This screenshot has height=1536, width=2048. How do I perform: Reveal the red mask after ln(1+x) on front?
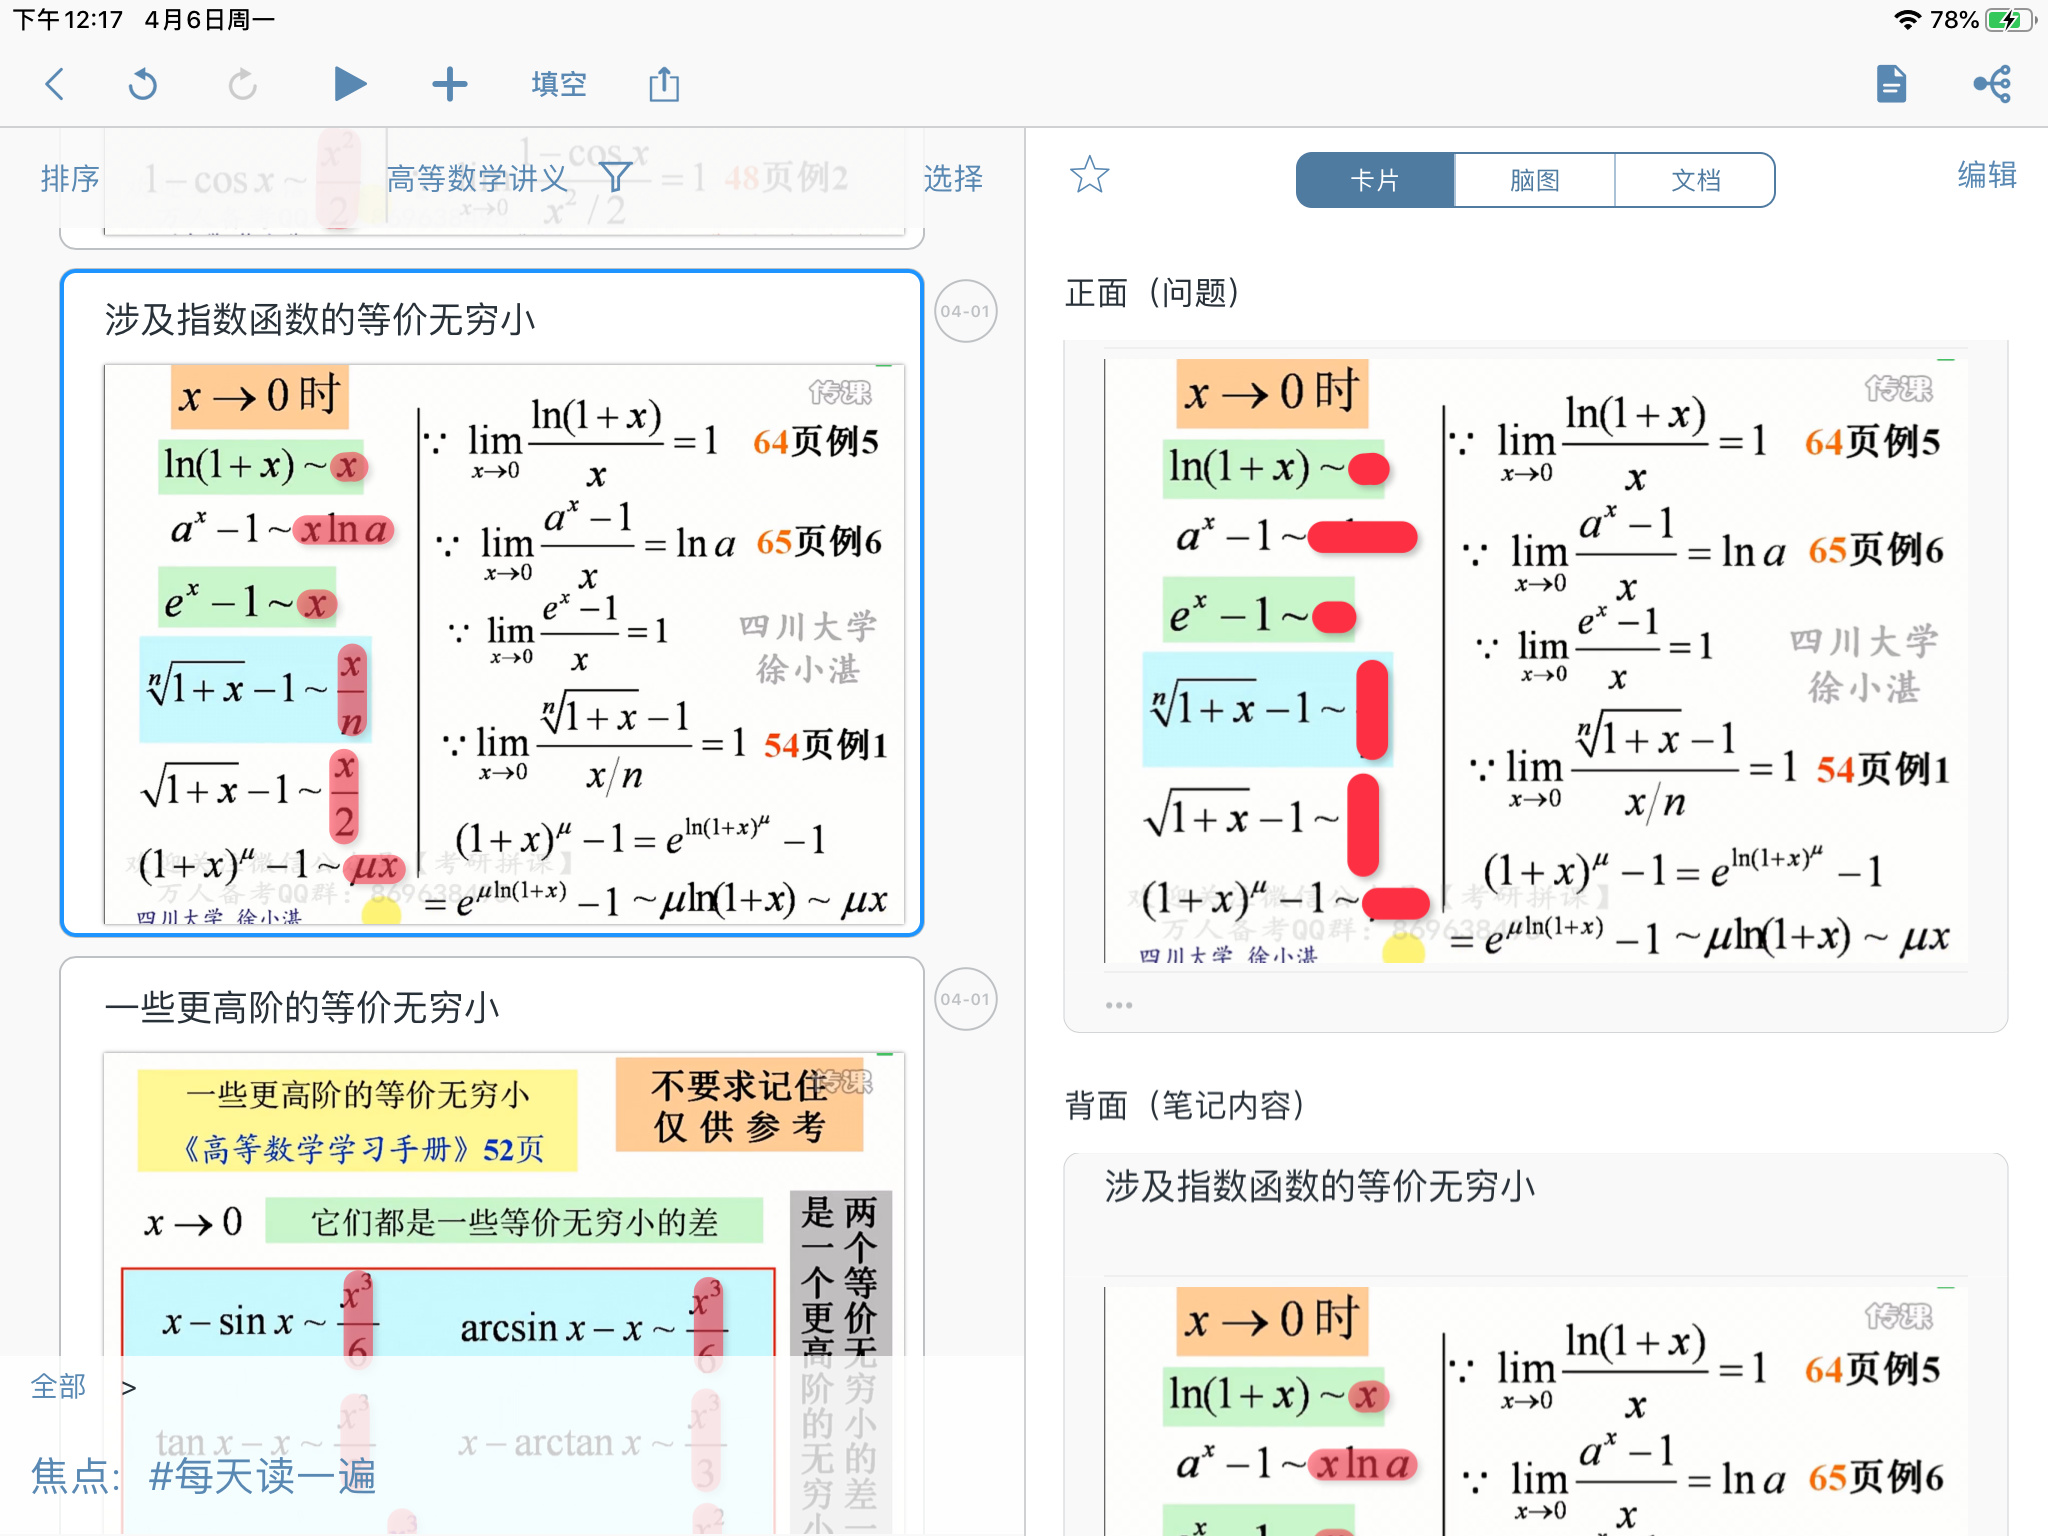pos(1368,469)
